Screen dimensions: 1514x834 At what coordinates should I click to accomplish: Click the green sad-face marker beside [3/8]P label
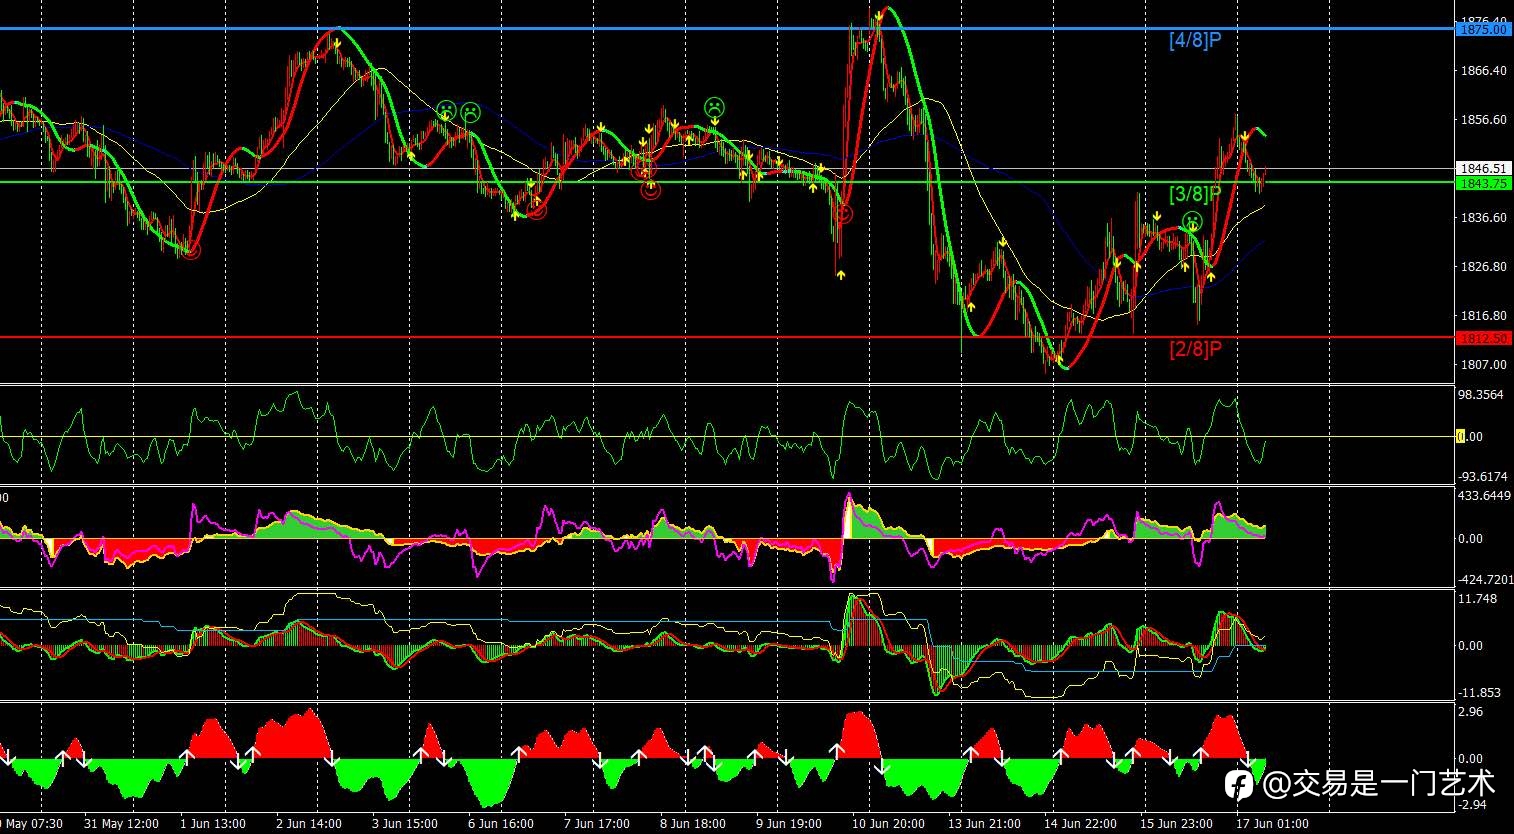(1192, 221)
